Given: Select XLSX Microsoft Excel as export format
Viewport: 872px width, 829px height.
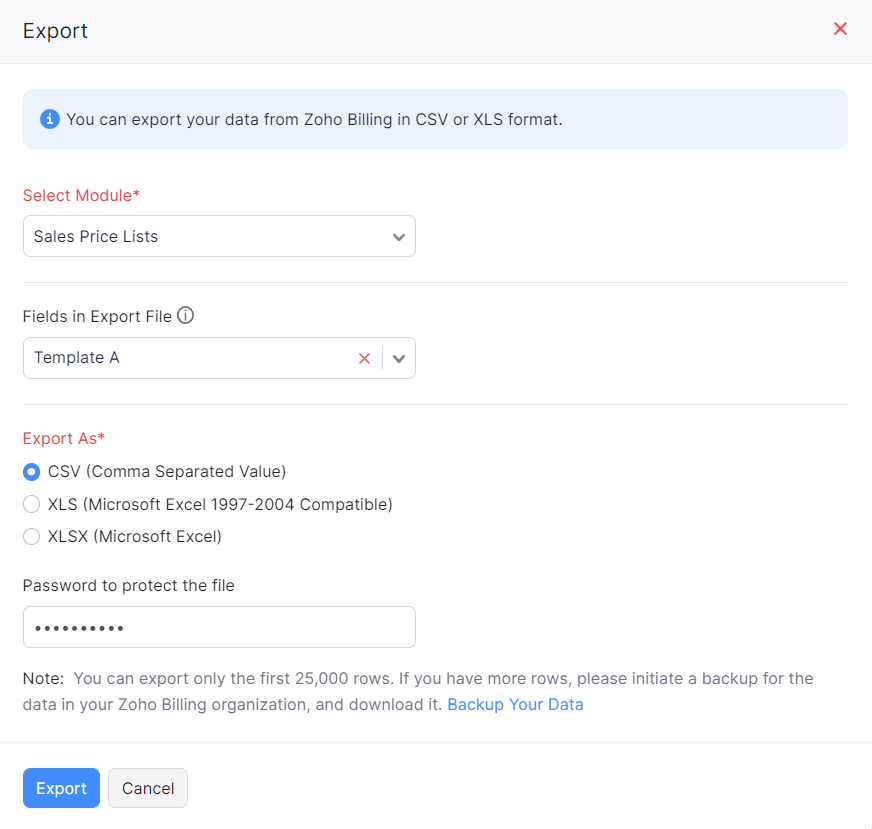Looking at the screenshot, I should (31, 536).
